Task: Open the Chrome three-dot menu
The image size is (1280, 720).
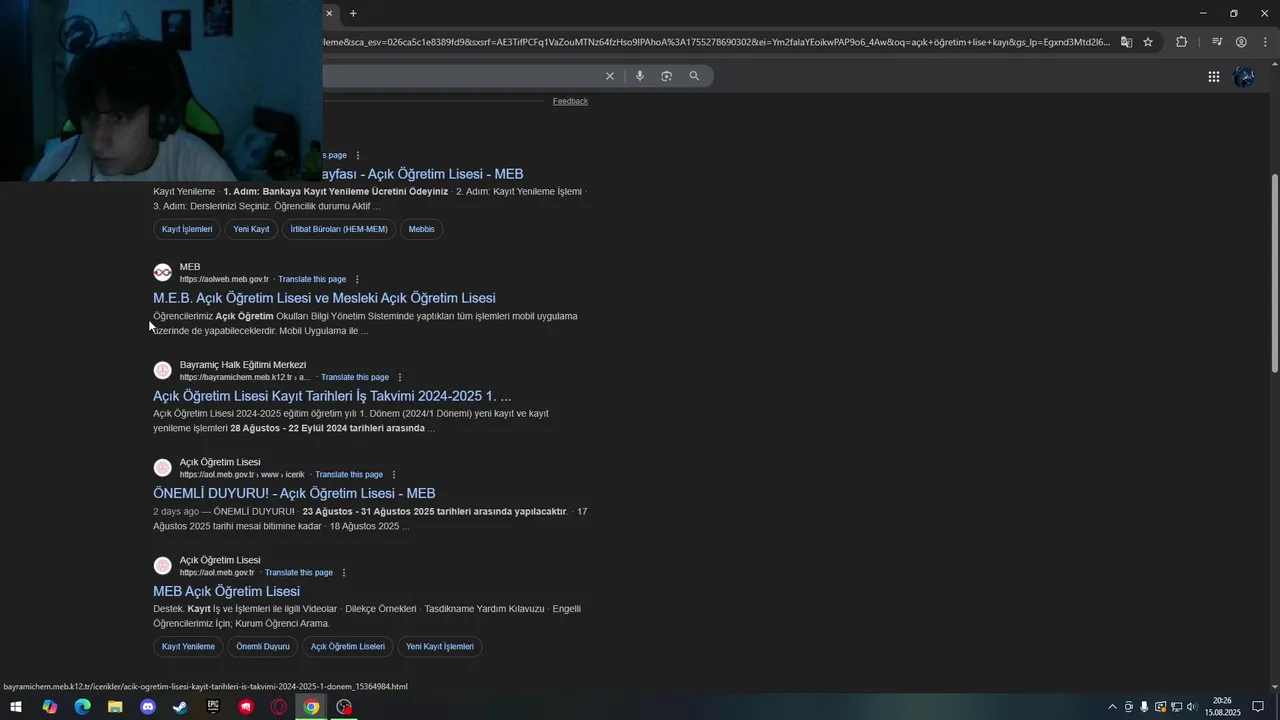Action: tap(1264, 42)
